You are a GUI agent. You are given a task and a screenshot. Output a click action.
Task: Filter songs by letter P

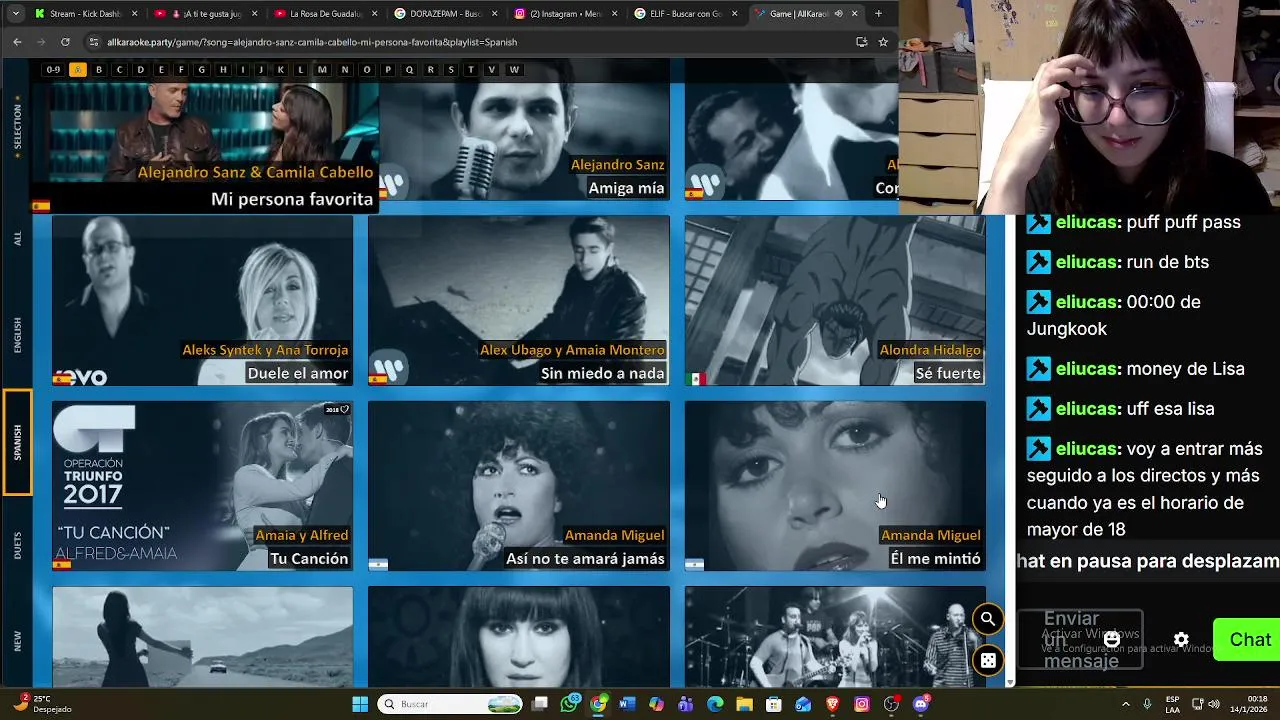point(388,69)
